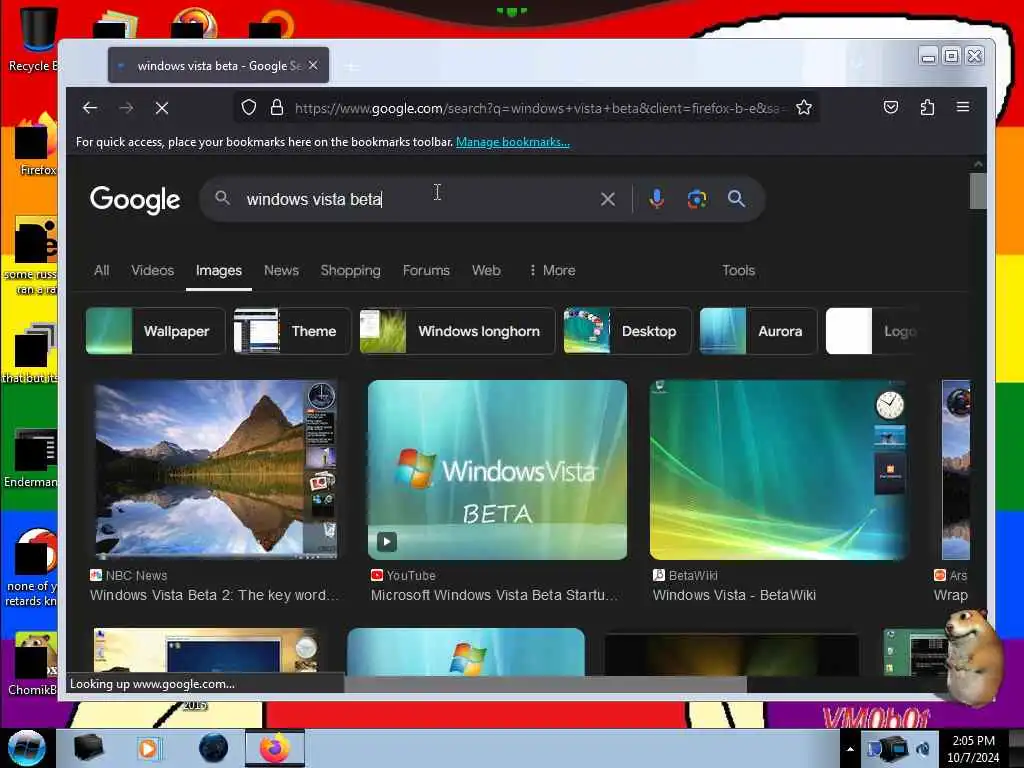Screen dimensions: 1024x768
Task: Open 'Windows Vista - BetaWiki' link
Action: (734, 595)
